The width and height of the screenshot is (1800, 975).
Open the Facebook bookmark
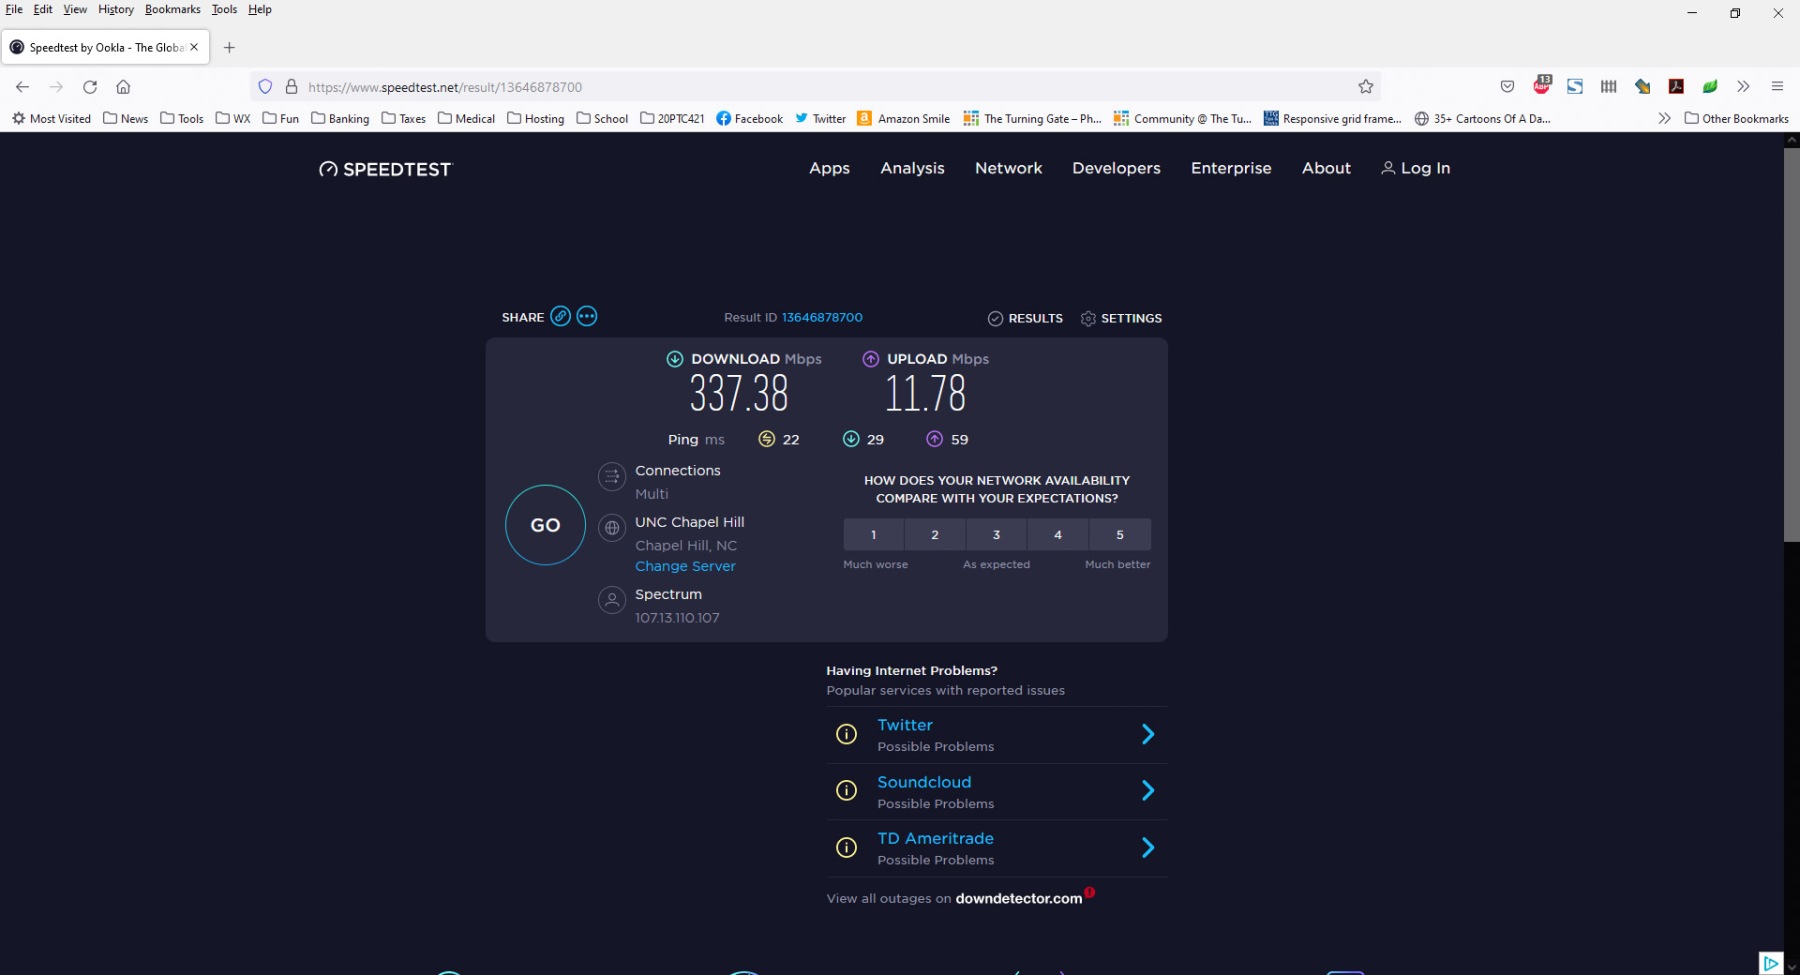coord(749,118)
